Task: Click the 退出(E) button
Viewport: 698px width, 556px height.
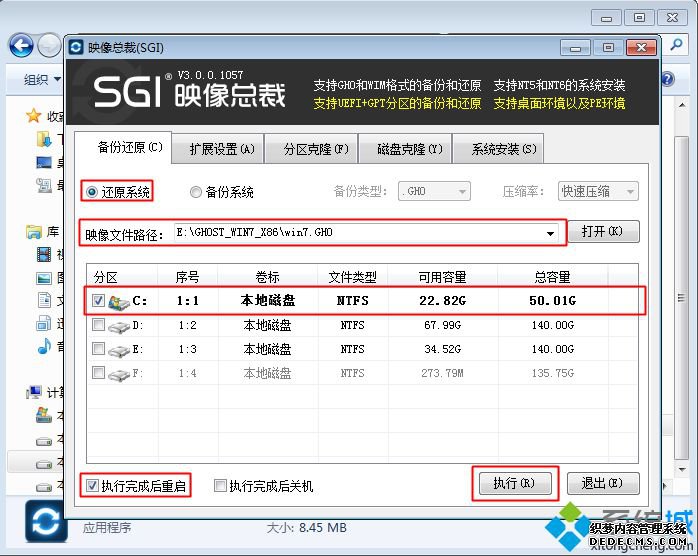Action: (603, 483)
